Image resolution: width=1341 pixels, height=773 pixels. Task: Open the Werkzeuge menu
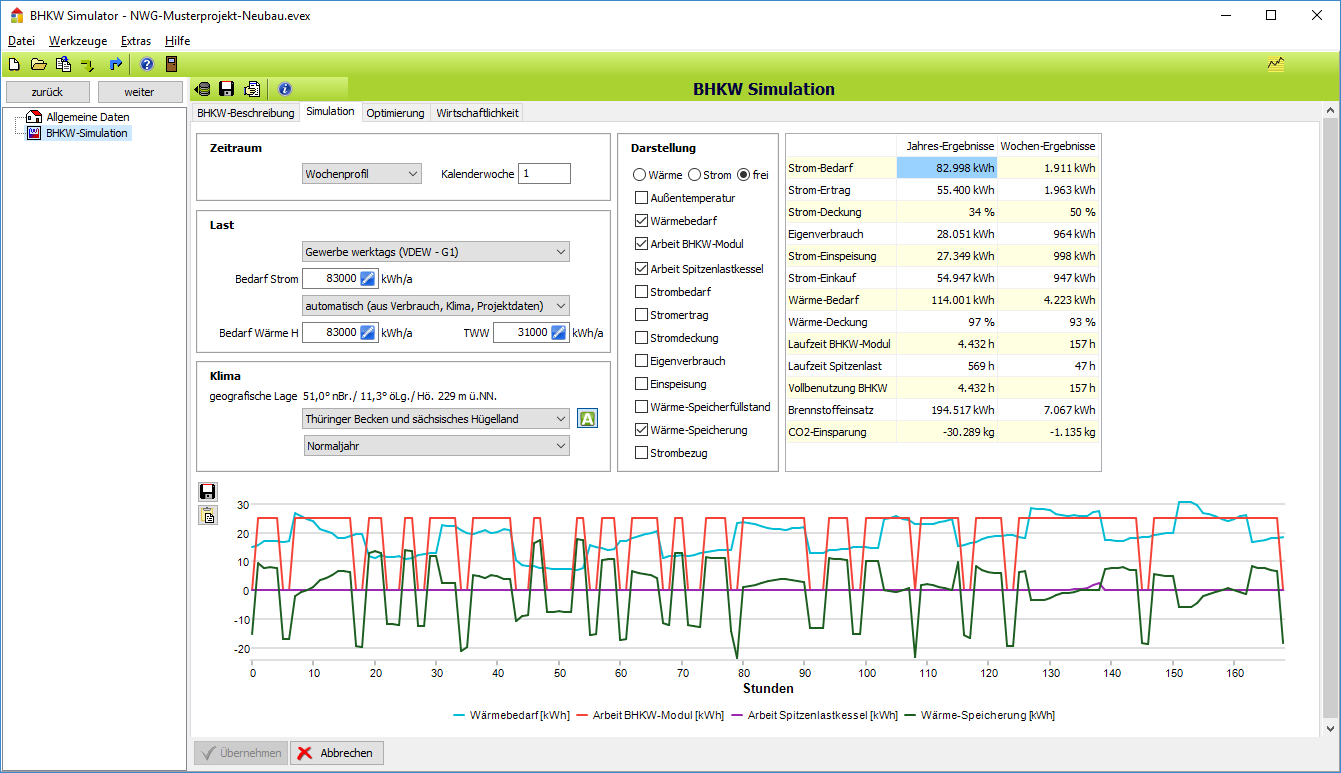click(78, 41)
